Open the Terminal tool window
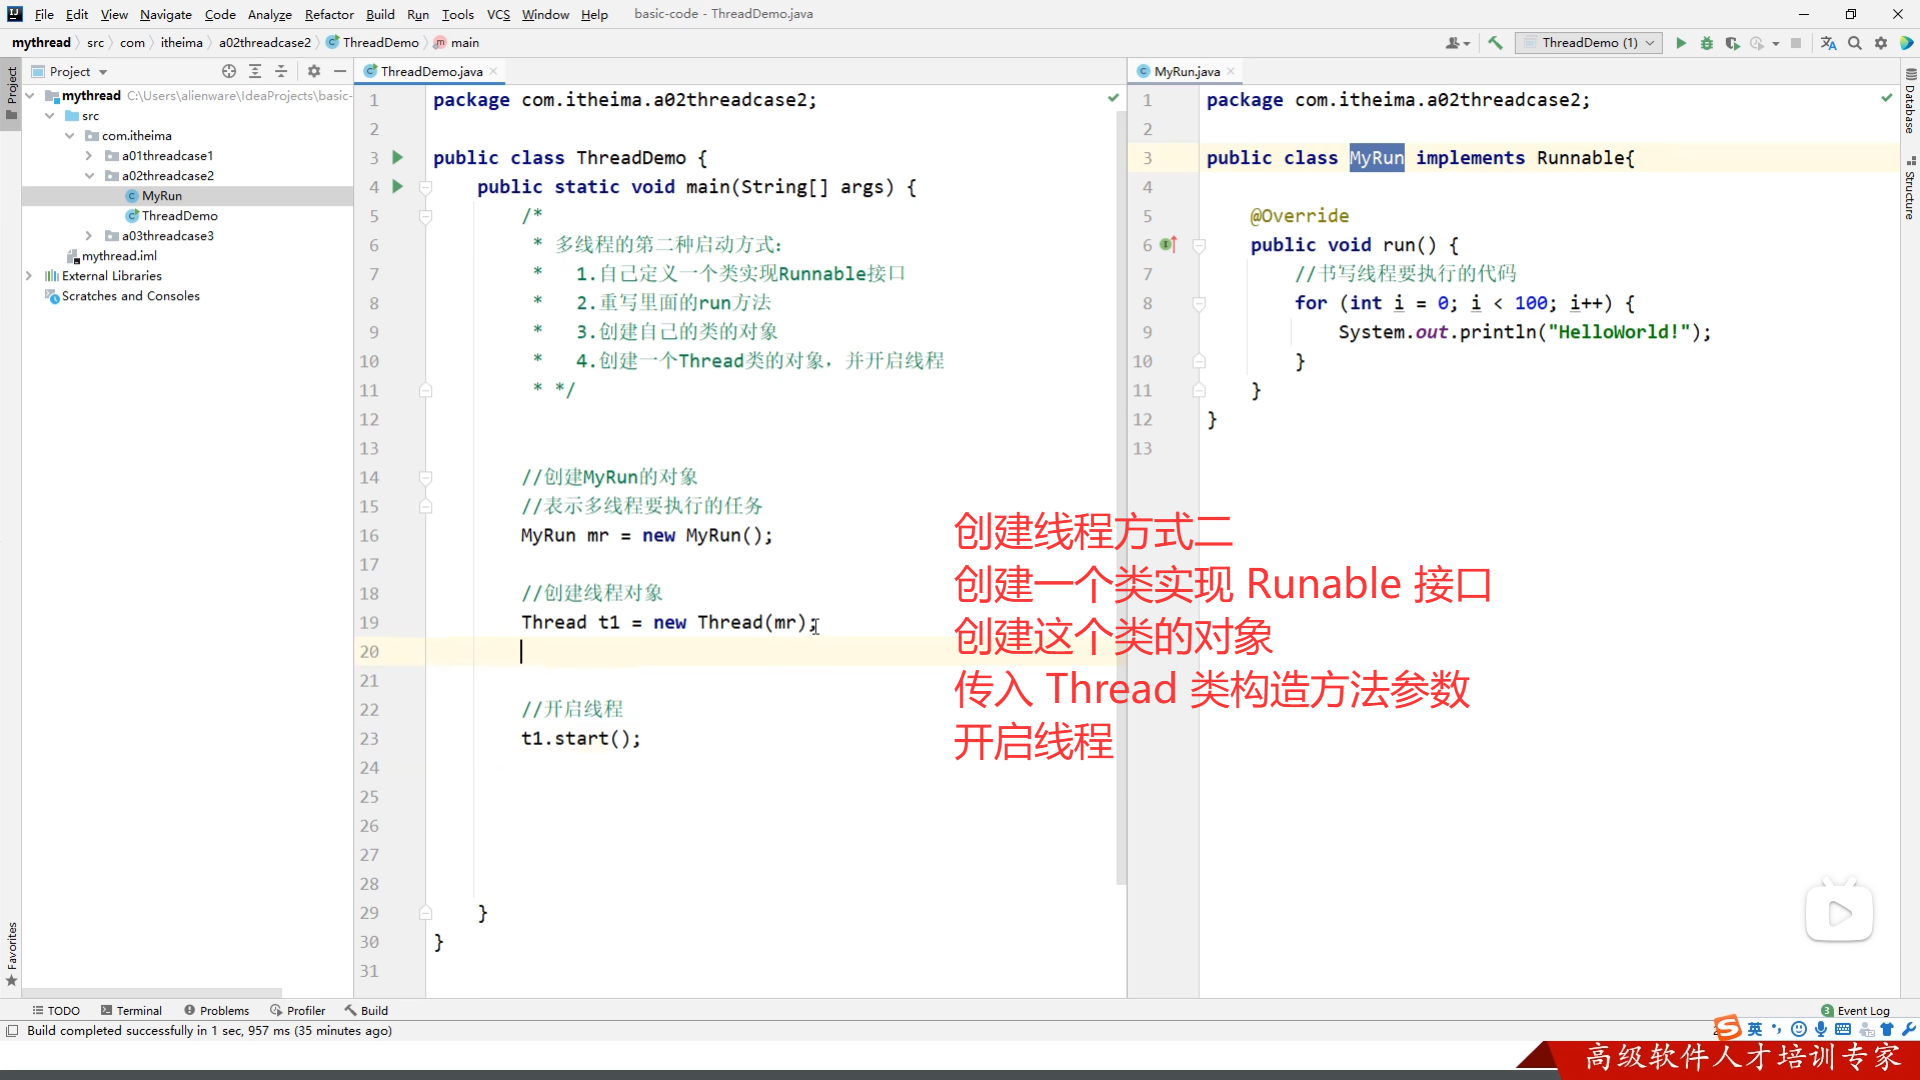1920x1080 pixels. 131,1010
